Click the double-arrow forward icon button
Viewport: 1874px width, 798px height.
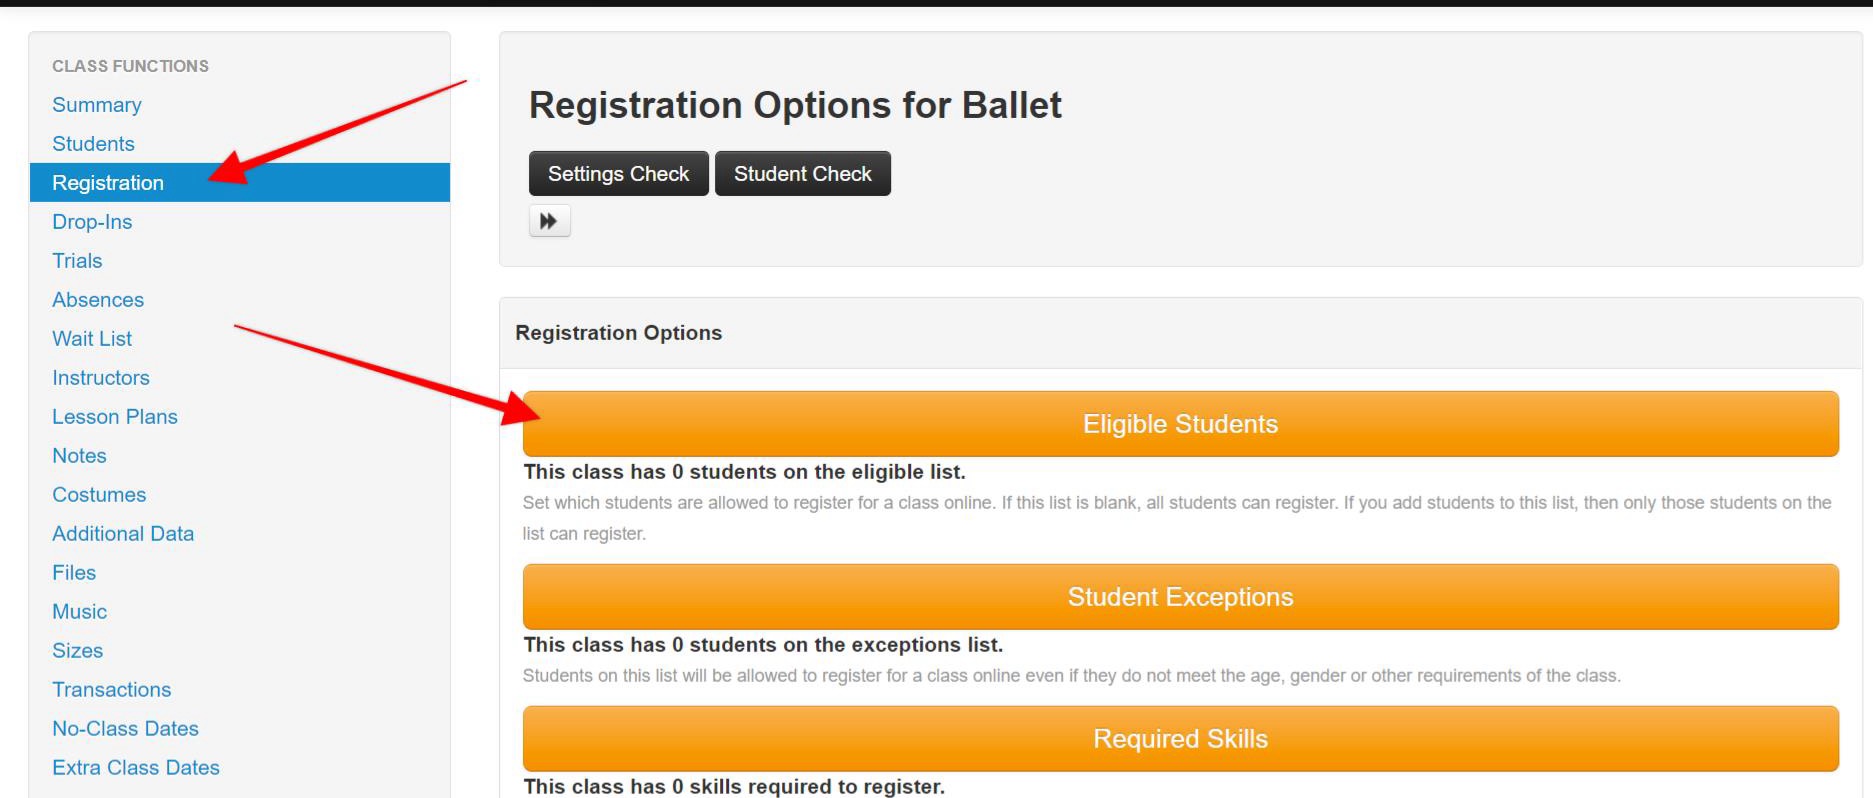coord(549,221)
